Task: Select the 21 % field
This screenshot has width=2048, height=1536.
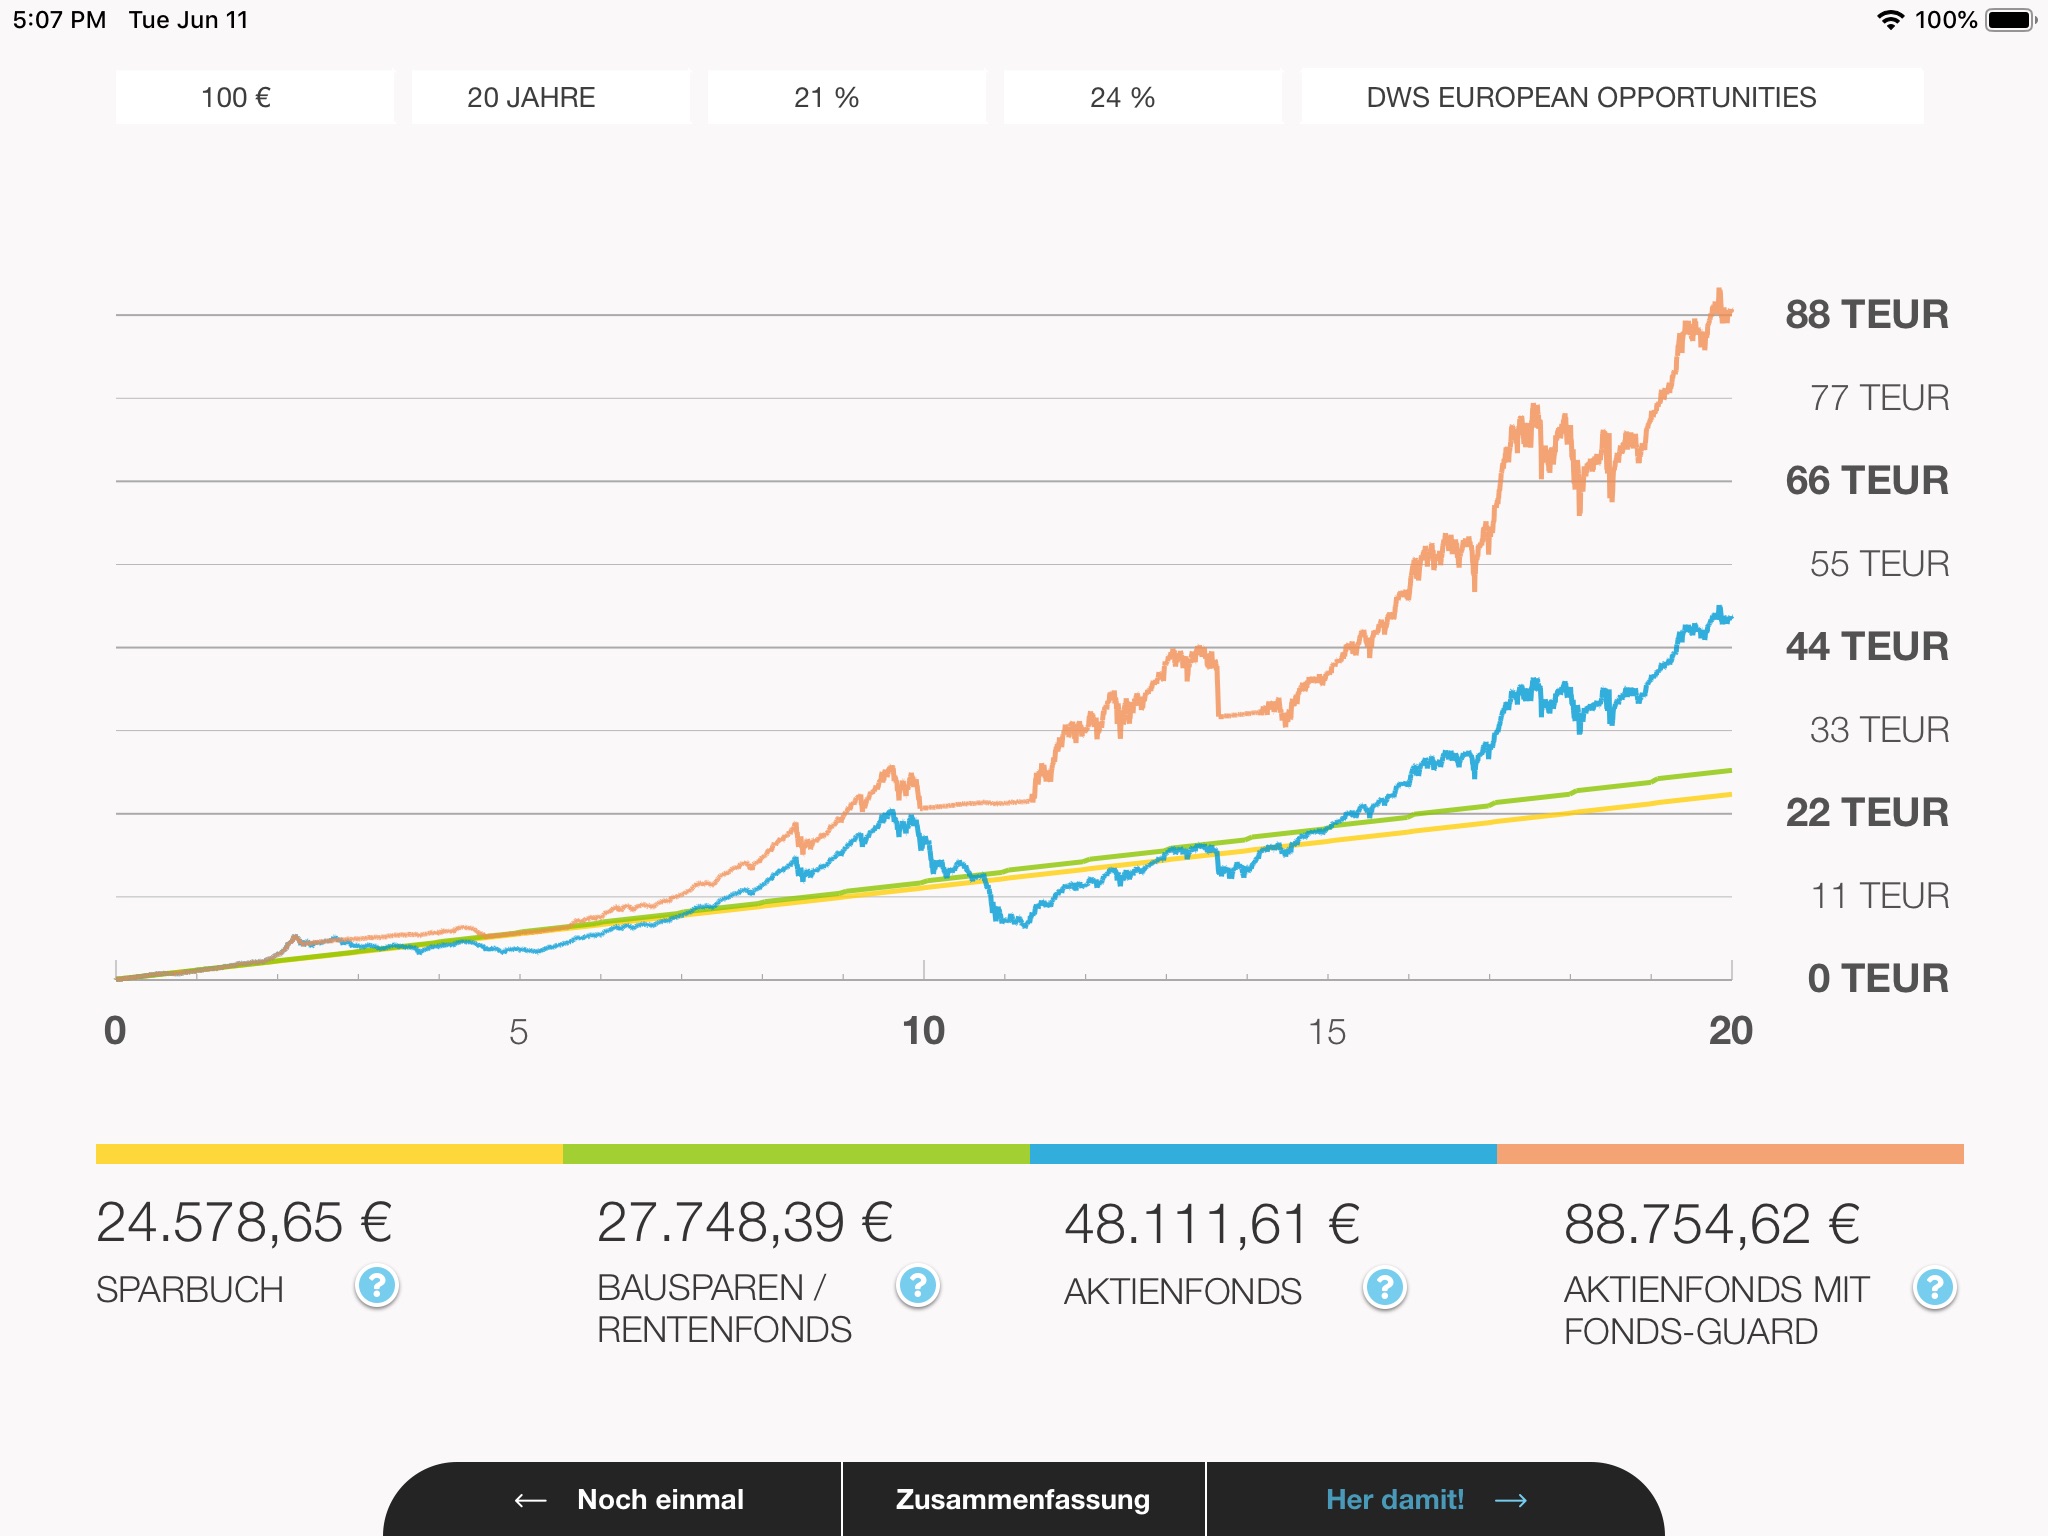Action: point(846,97)
